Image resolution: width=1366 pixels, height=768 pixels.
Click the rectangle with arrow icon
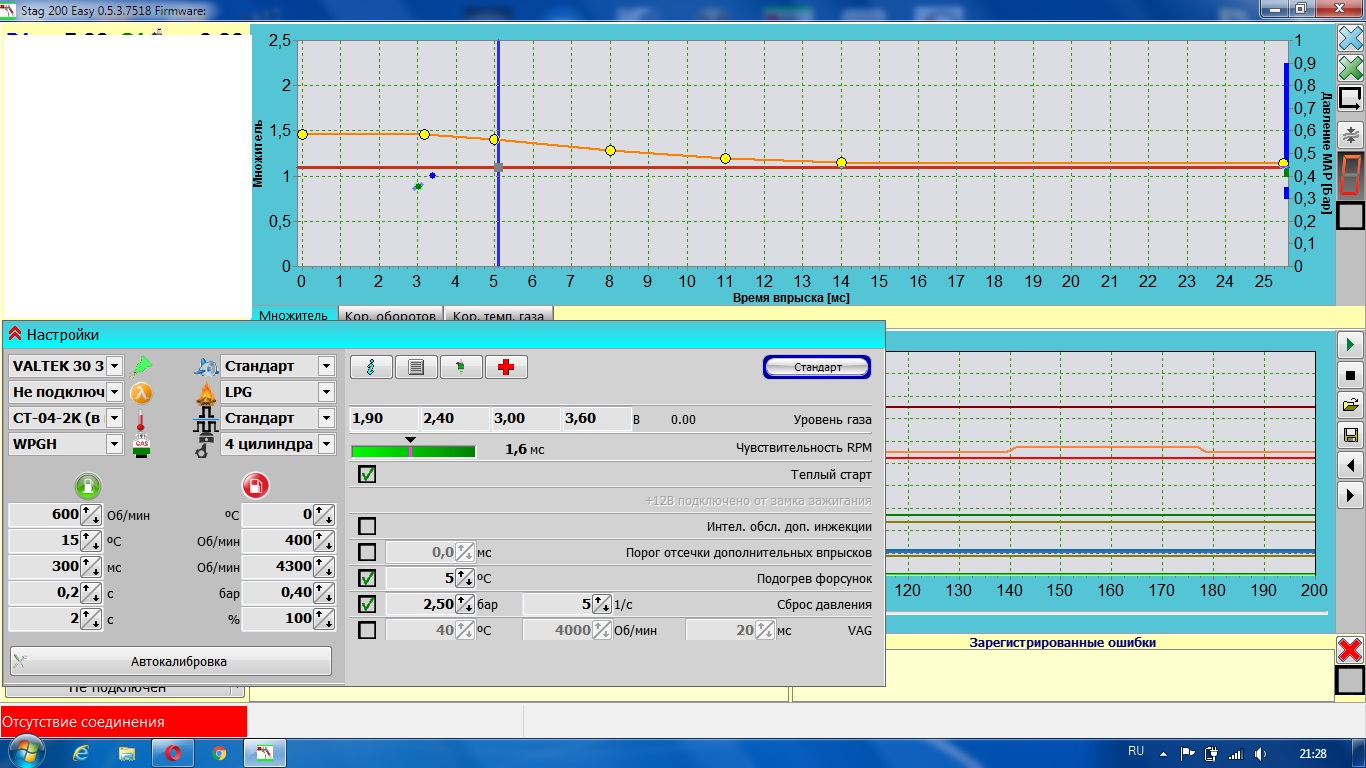tap(1350, 99)
